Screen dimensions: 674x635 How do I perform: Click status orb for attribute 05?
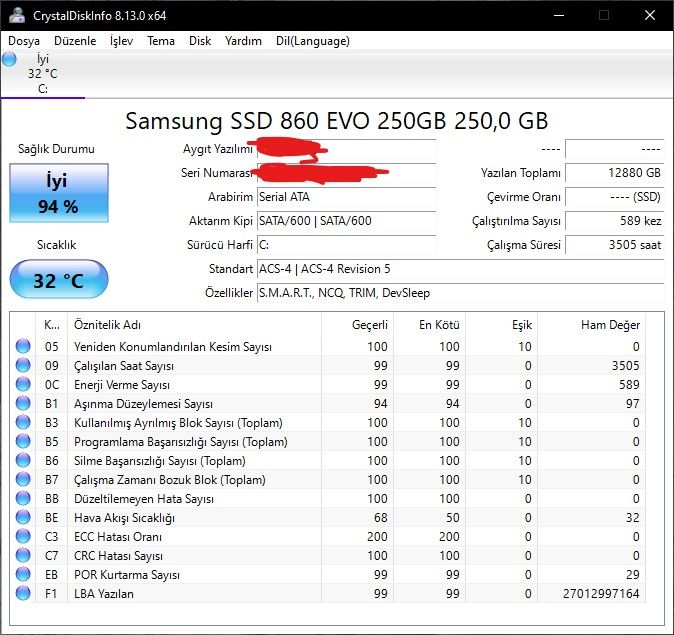[23, 347]
